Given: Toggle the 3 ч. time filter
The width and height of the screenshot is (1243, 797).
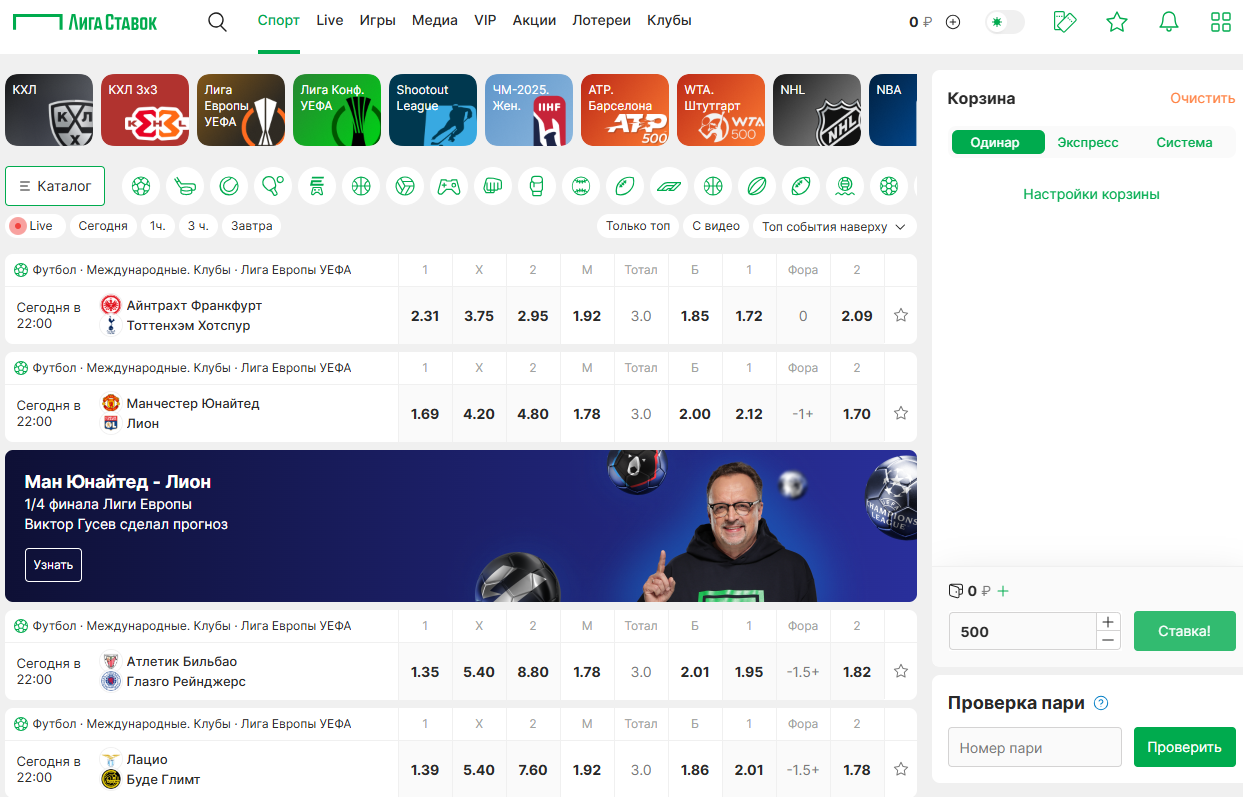Looking at the screenshot, I should (198, 226).
